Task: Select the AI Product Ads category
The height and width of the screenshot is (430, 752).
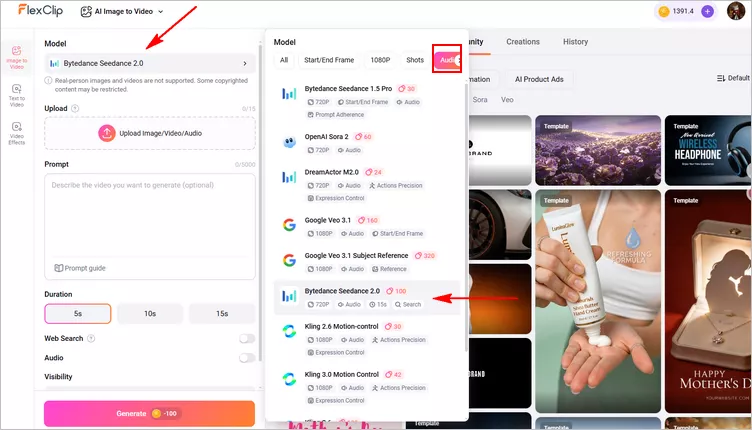Action: click(x=539, y=79)
